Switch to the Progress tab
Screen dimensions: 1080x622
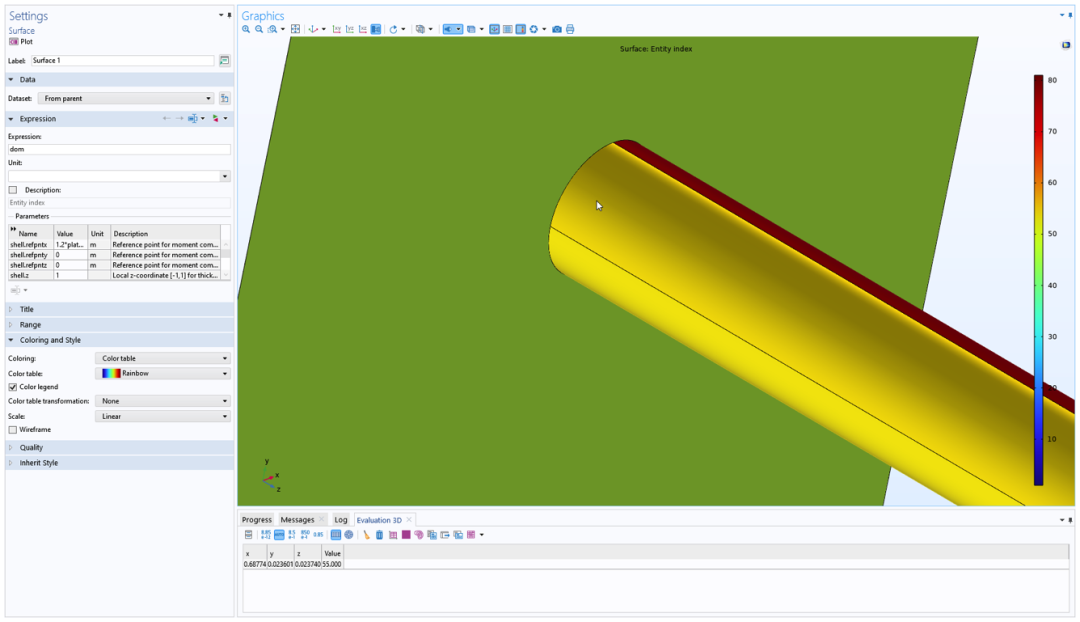tap(257, 519)
